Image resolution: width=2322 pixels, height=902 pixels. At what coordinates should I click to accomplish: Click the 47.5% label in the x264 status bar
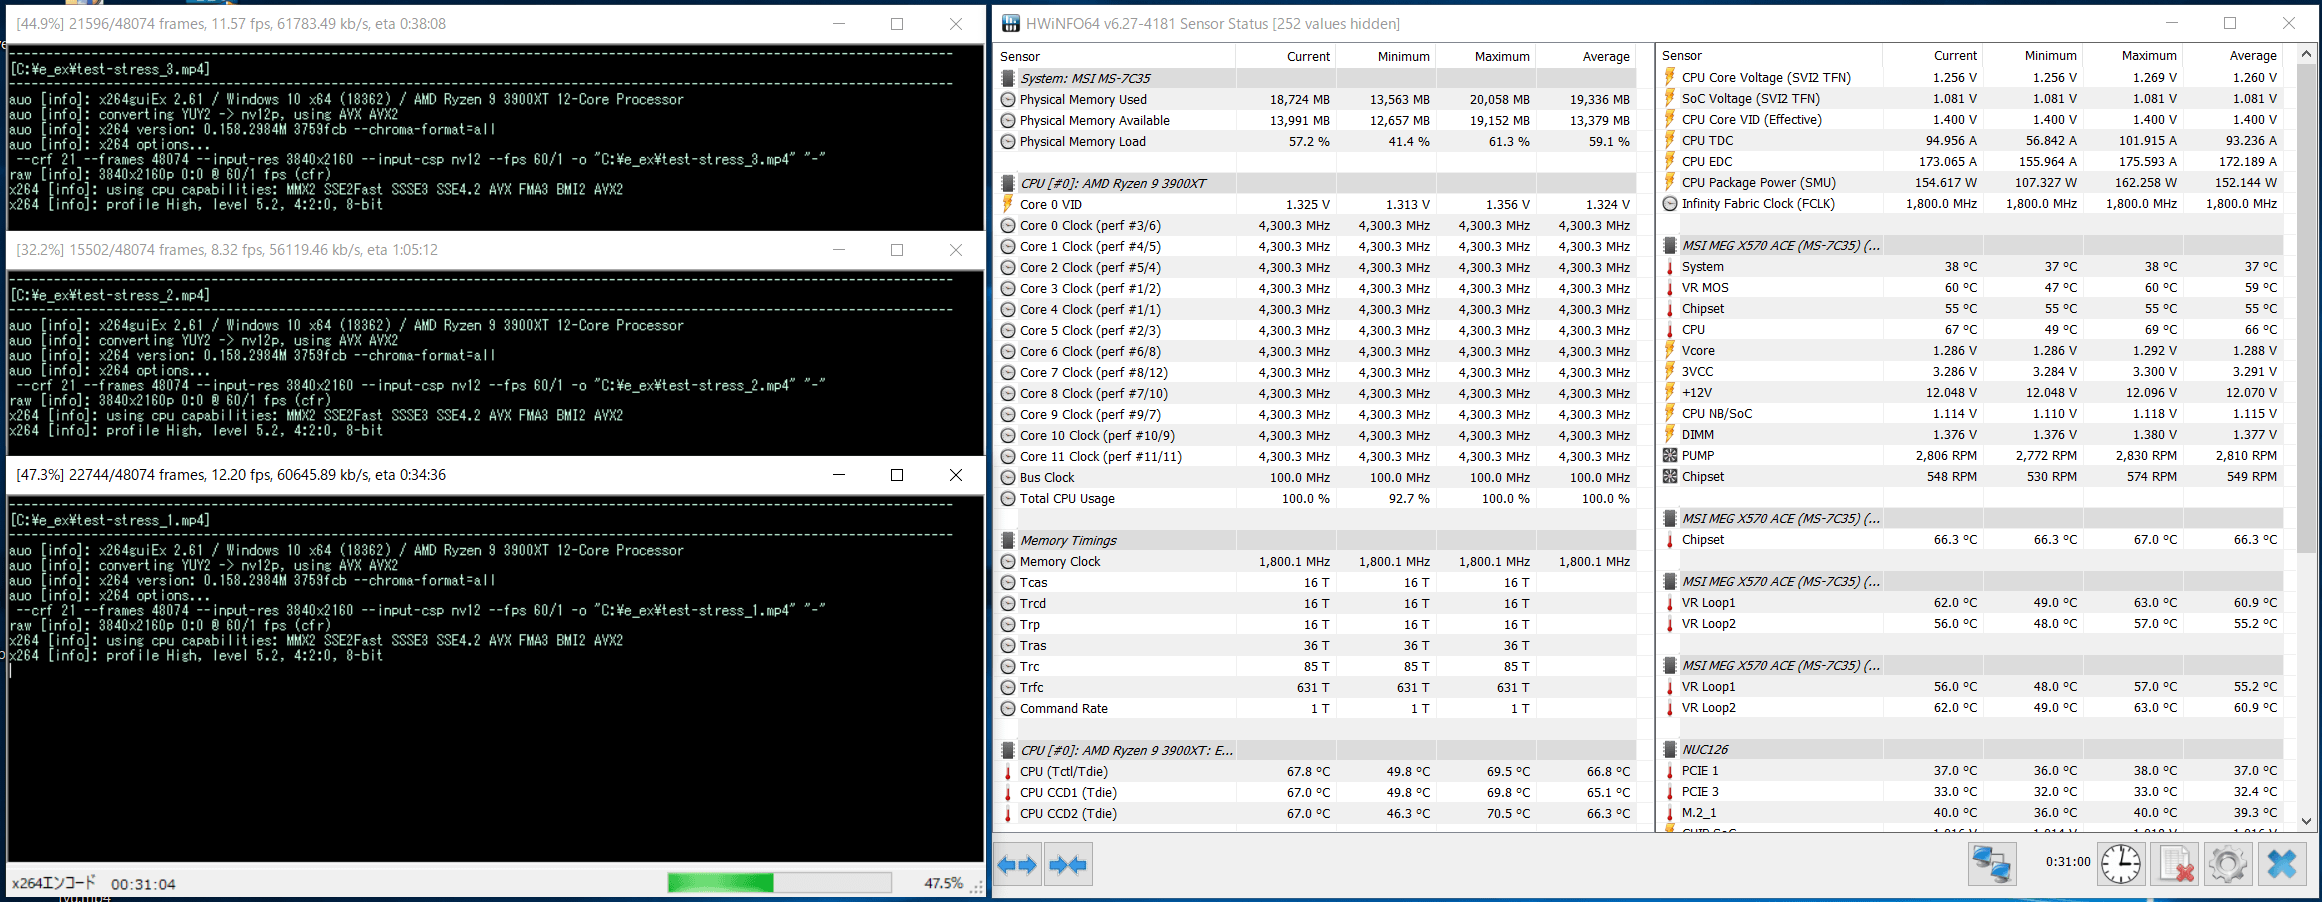pos(943,883)
